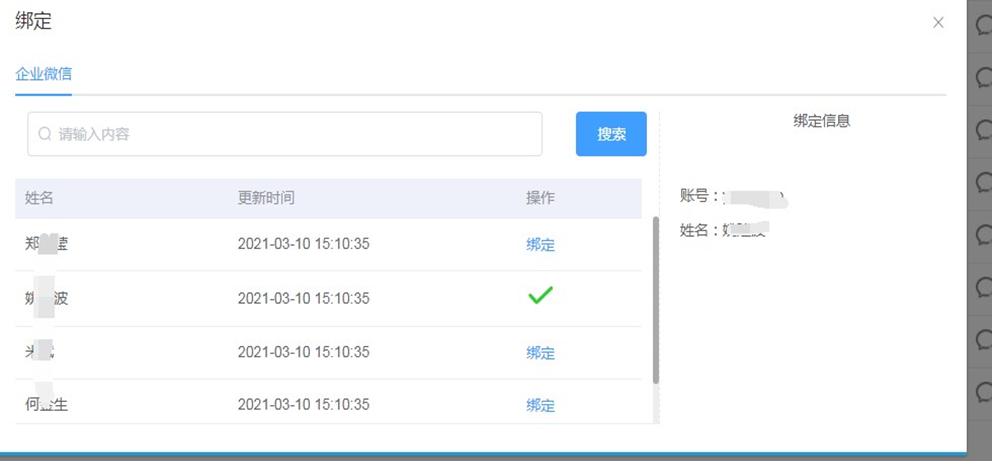The height and width of the screenshot is (461, 992).
Task: Close the 绑定 dialog with the X icon
Action: click(x=938, y=23)
